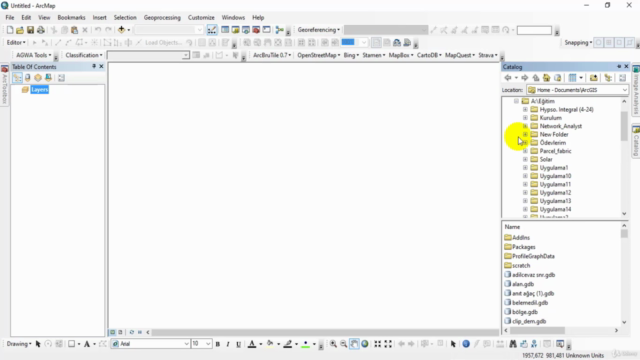The height and width of the screenshot is (360, 640).
Task: List layers by selection
Action: click(48, 78)
